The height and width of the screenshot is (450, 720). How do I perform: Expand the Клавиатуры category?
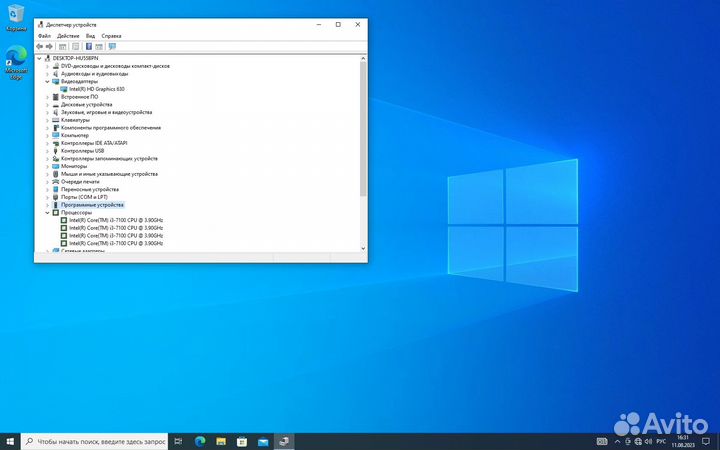click(47, 120)
